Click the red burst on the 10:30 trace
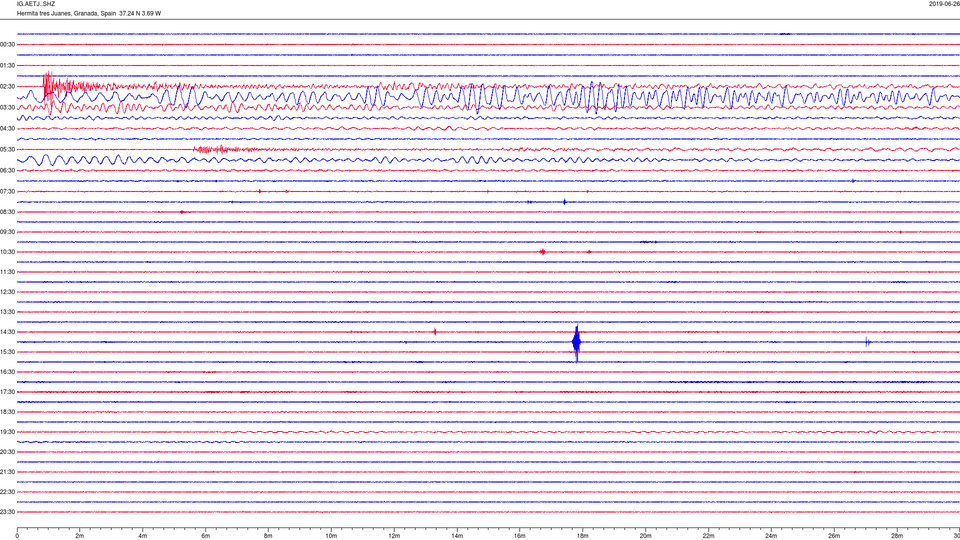 pyautogui.click(x=542, y=252)
